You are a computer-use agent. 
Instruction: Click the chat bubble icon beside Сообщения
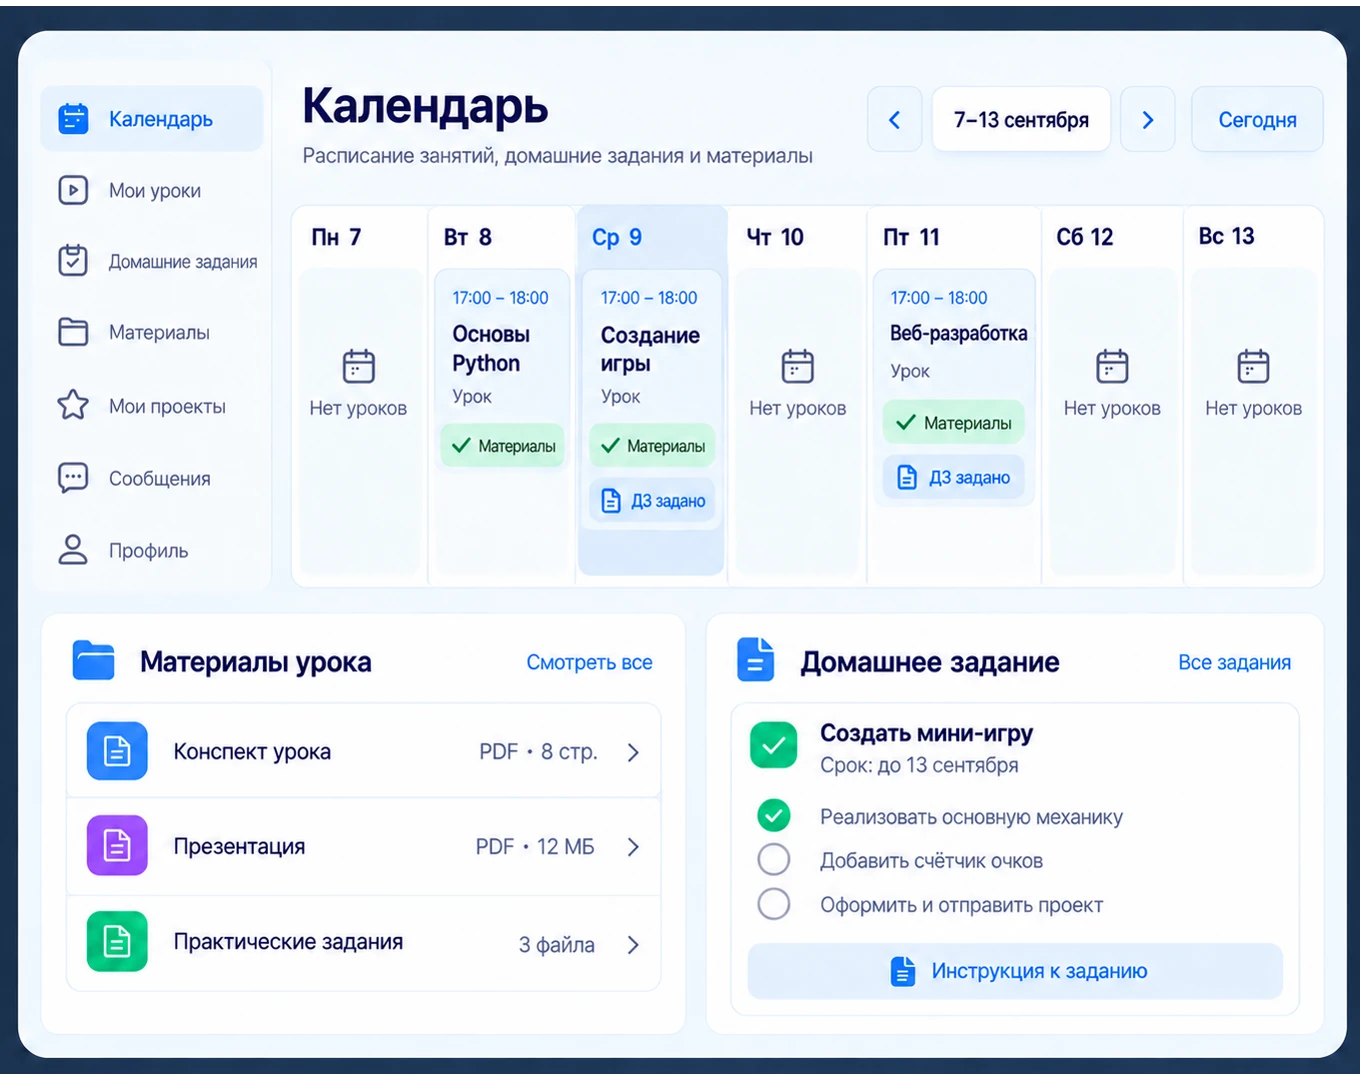tap(73, 478)
